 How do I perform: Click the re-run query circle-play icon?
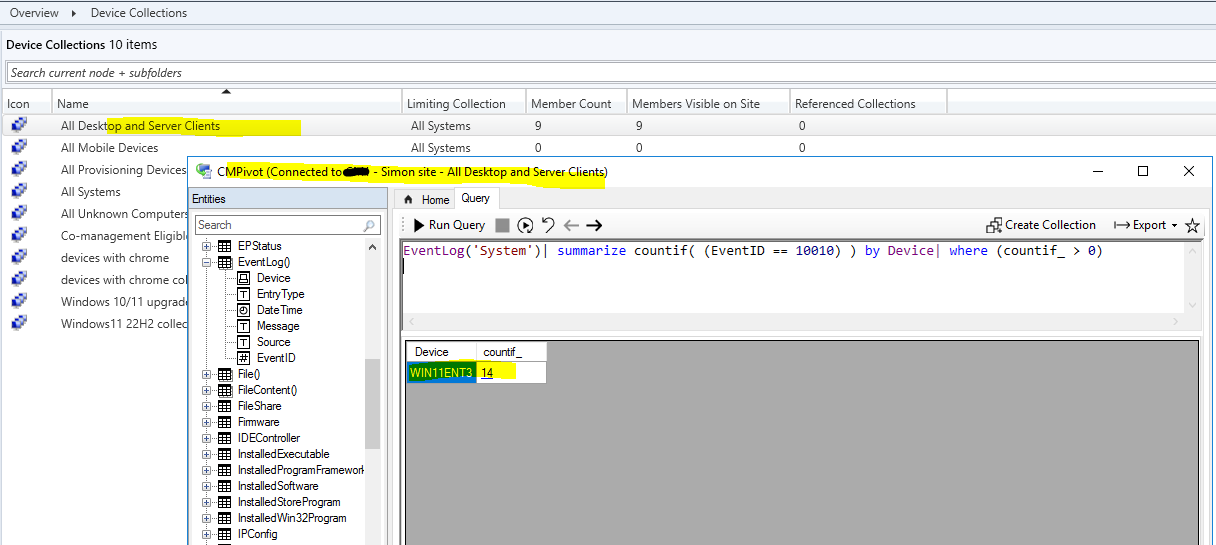pyautogui.click(x=525, y=226)
